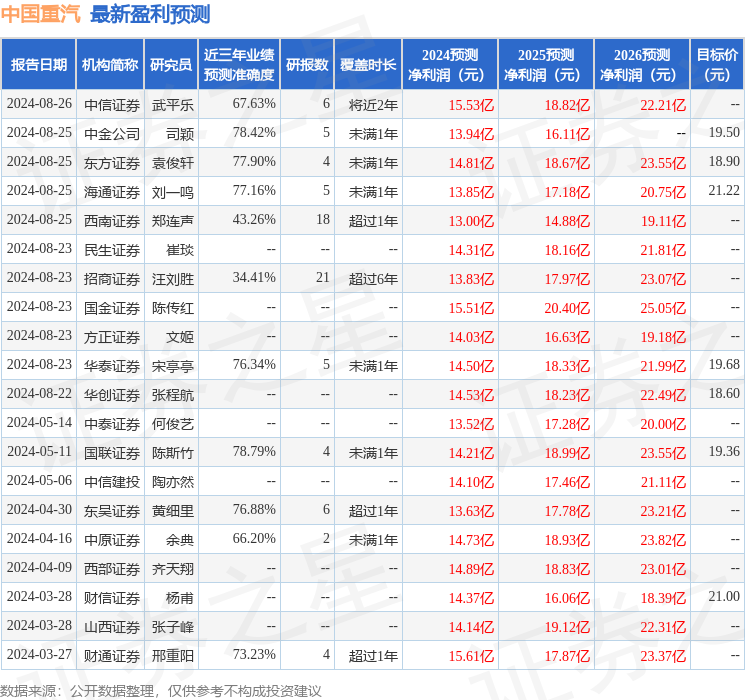Click the 研究员 column header

tap(171, 65)
